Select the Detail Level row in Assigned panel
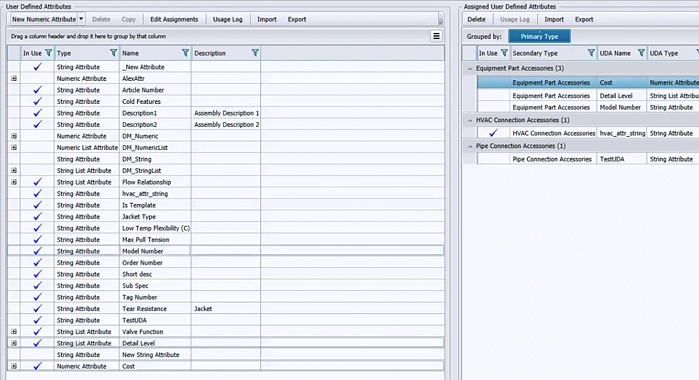 (x=588, y=95)
